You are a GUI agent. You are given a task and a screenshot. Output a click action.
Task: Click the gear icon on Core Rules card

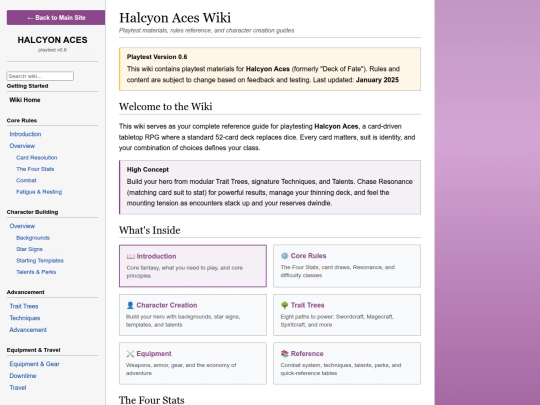[x=284, y=256]
